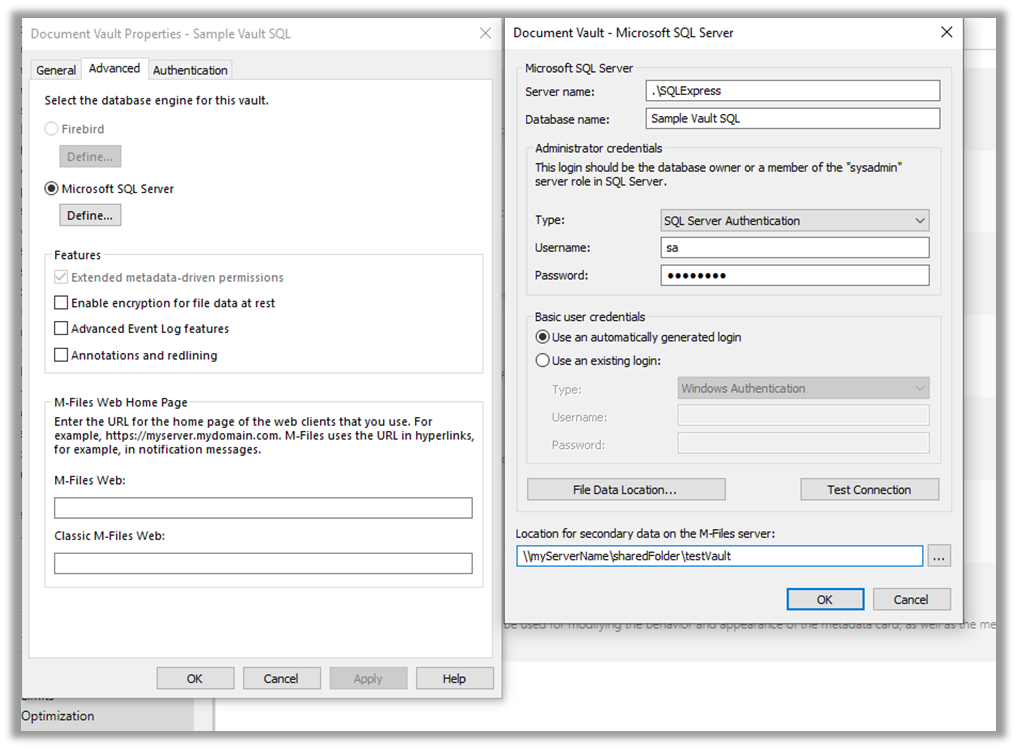
Task: Open File Data Location settings
Action: pos(625,490)
